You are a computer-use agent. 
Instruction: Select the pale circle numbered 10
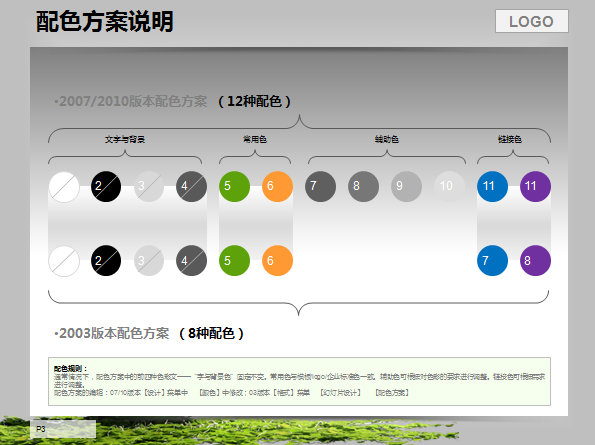[x=449, y=186]
